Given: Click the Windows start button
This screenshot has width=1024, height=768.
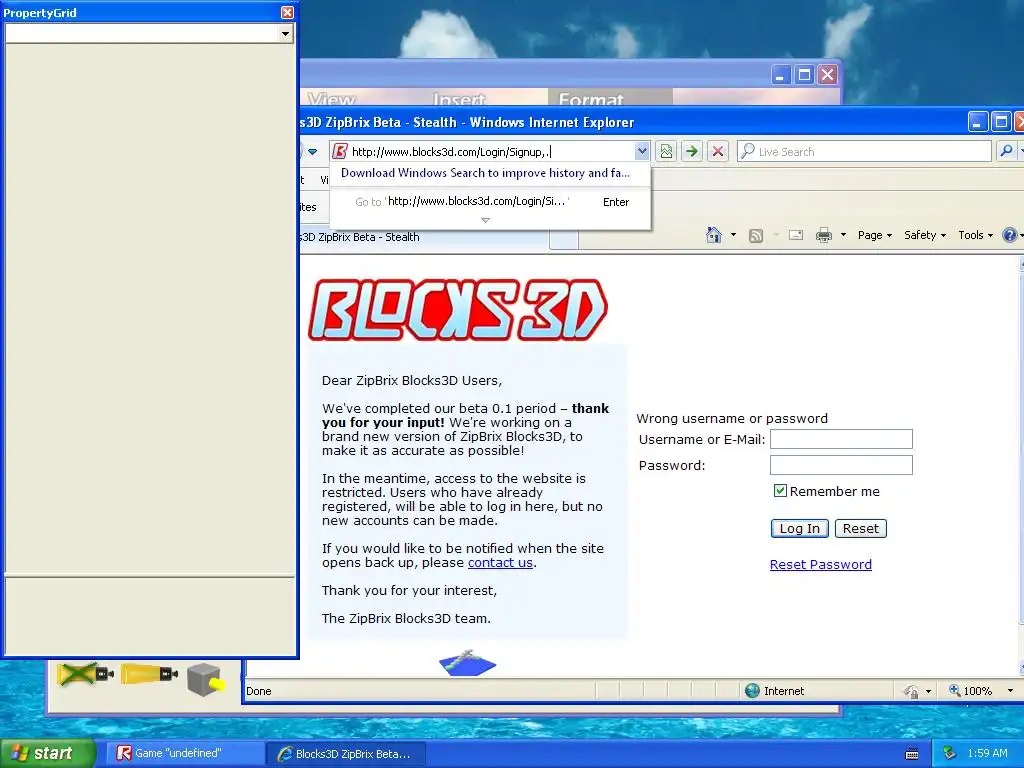Looking at the screenshot, I should (x=48, y=753).
